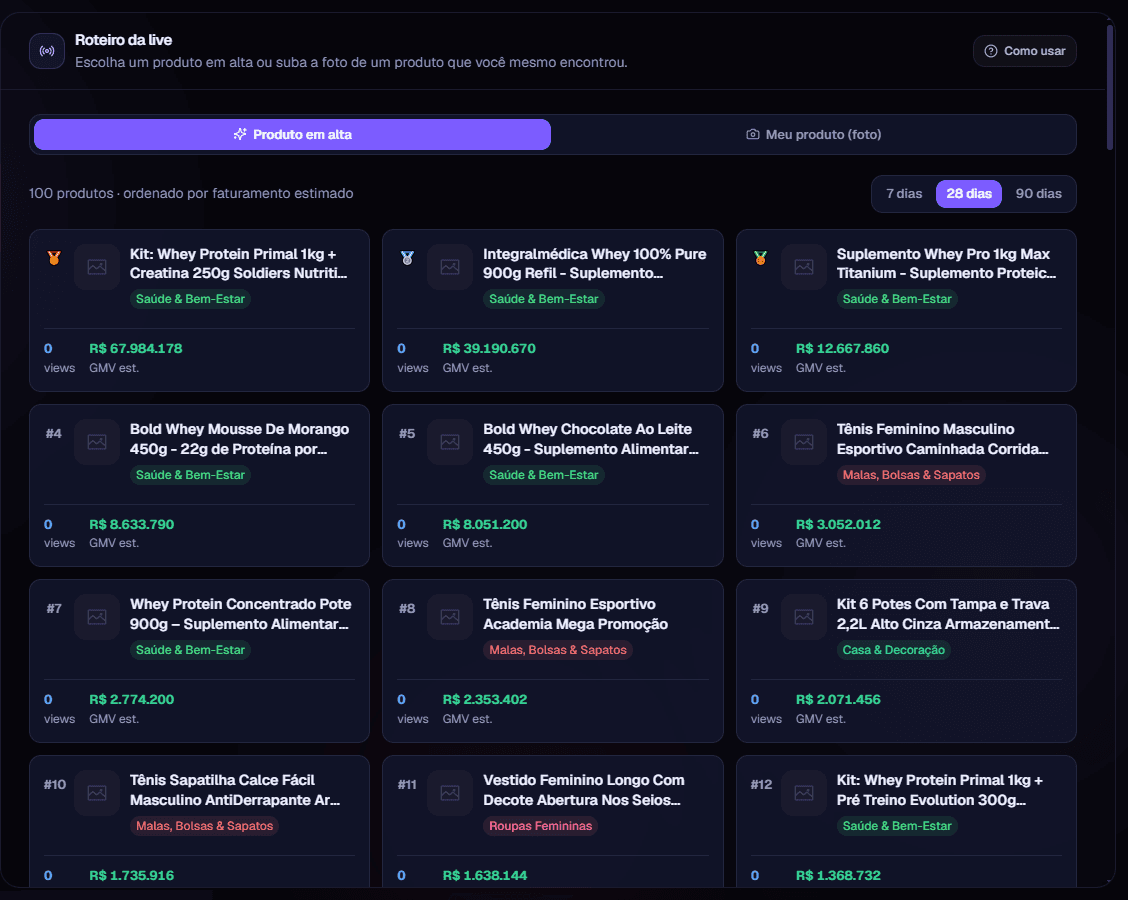Click image placeholder of Suplemento Whey Pro 1kg
The width and height of the screenshot is (1128, 900).
click(804, 267)
